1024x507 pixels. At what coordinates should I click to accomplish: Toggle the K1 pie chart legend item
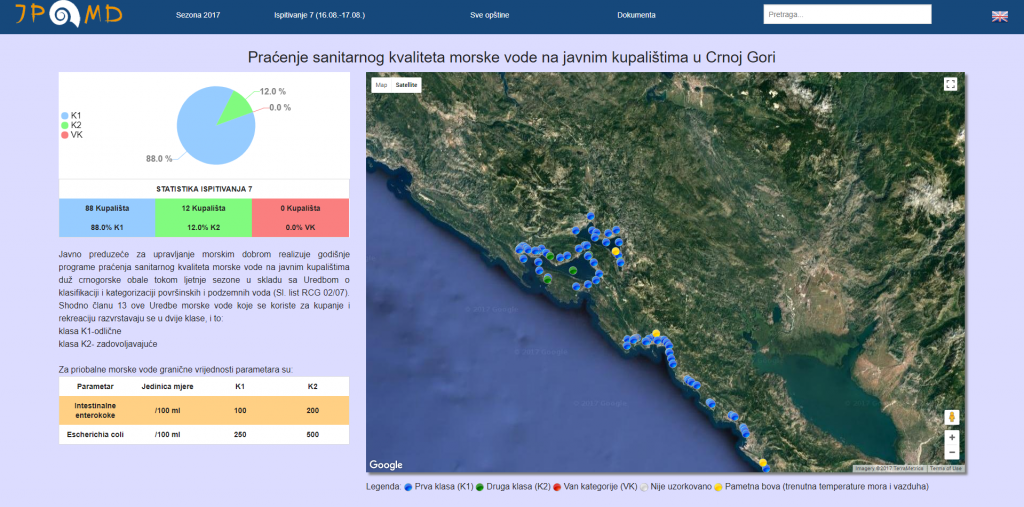point(71,115)
